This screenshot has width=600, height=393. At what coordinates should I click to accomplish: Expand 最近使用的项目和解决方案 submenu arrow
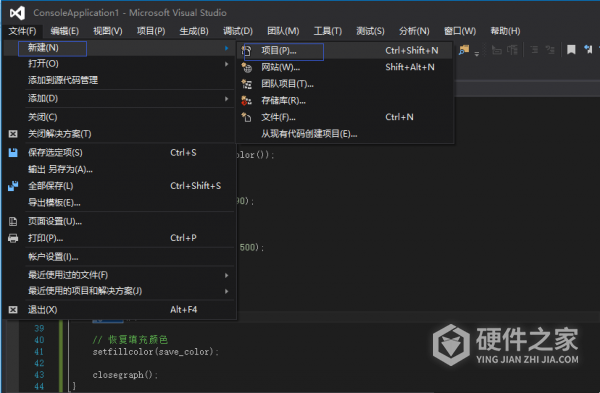[x=227, y=291]
